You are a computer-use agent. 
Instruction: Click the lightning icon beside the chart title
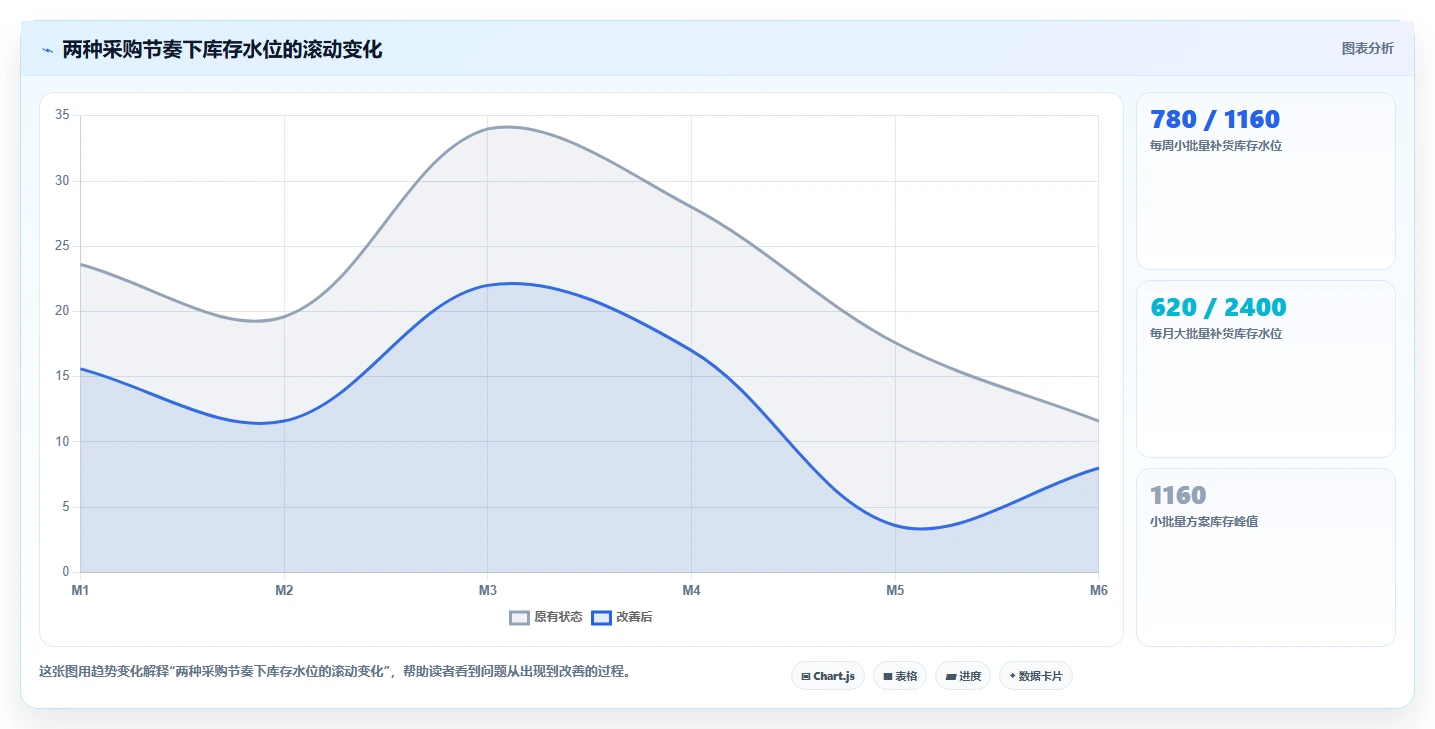point(47,50)
